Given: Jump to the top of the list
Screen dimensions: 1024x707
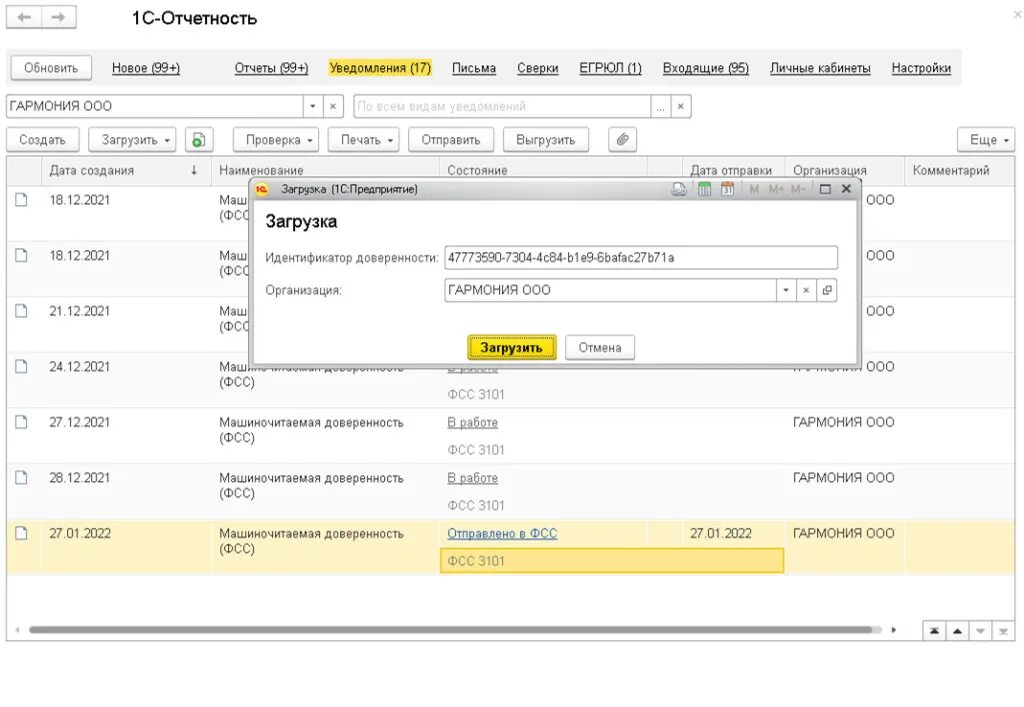Looking at the screenshot, I should pyautogui.click(x=935, y=631).
